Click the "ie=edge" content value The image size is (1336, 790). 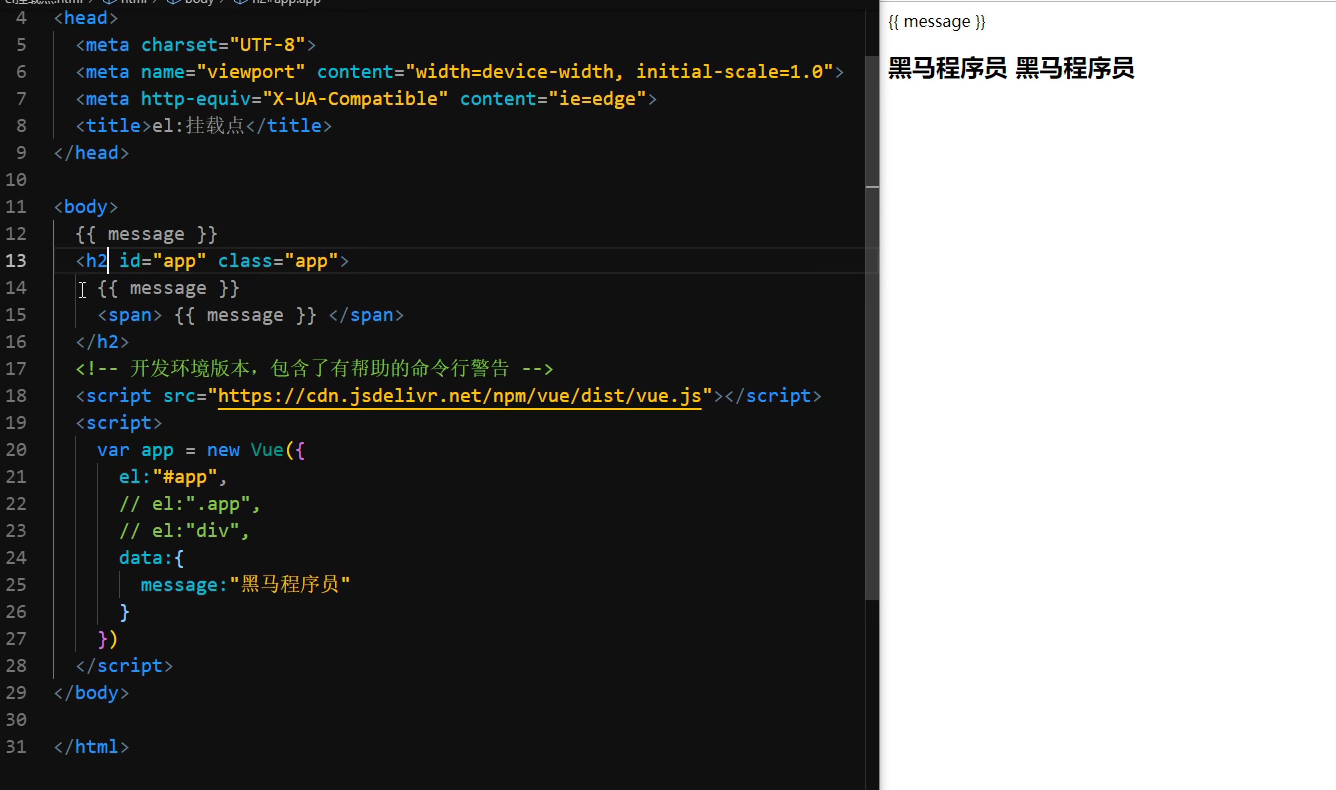(x=597, y=99)
